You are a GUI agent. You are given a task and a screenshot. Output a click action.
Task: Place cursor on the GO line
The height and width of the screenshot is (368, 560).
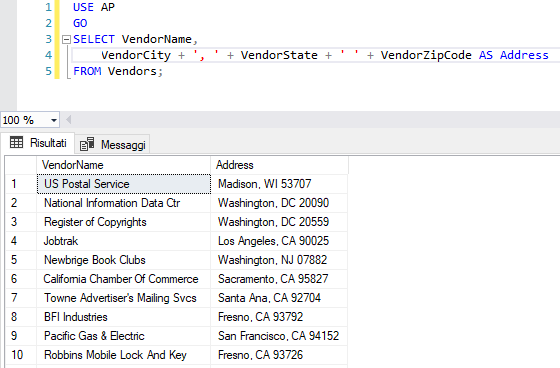[80, 23]
